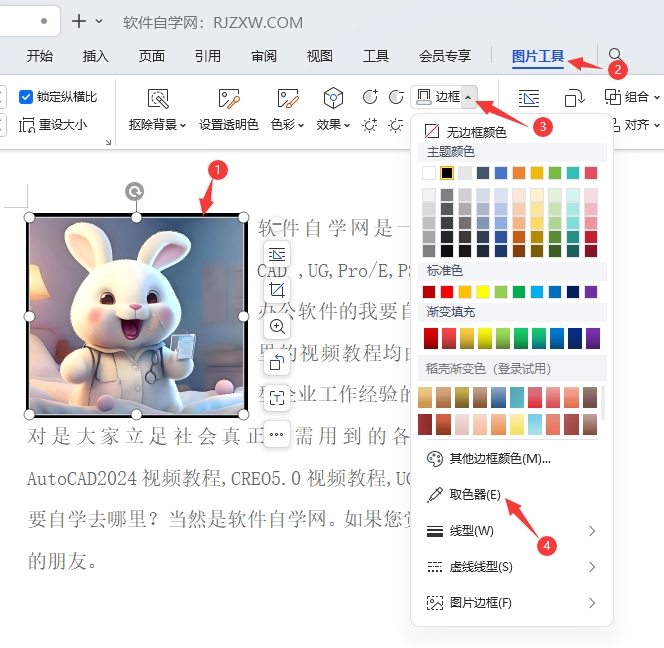Click the Color (色彩) icon
The image size is (664, 648).
[288, 98]
